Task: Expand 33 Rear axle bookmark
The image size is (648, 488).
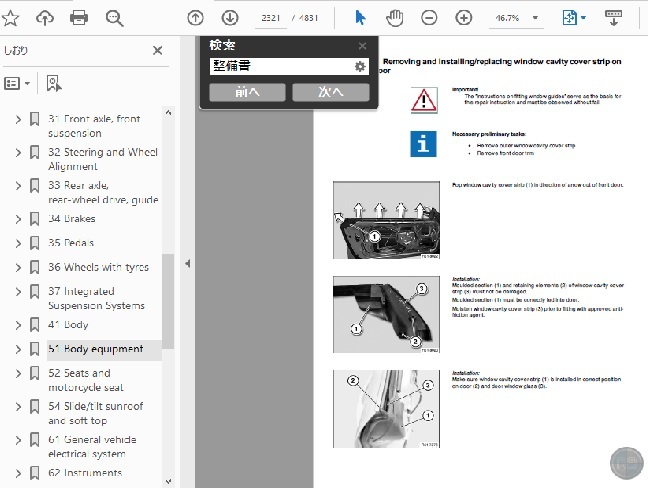Action: [x=18, y=186]
